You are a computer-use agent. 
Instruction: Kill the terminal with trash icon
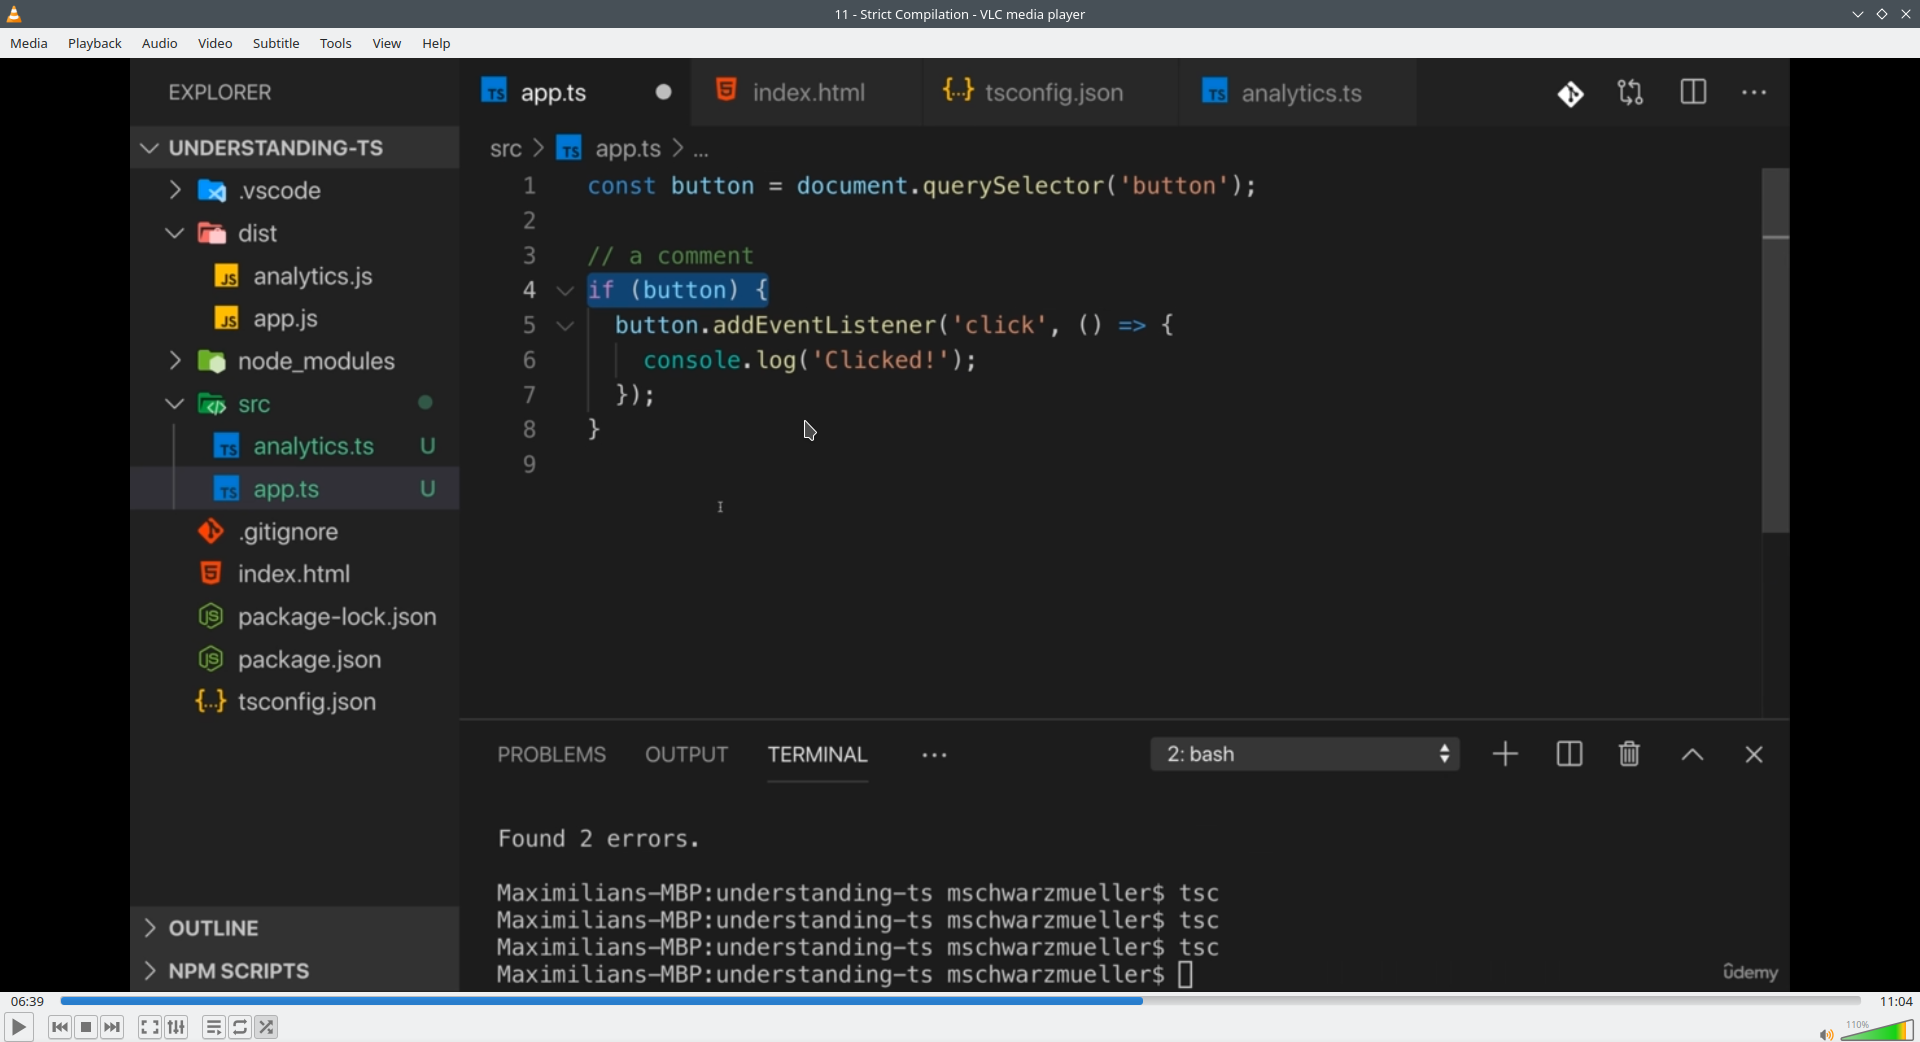click(x=1630, y=754)
